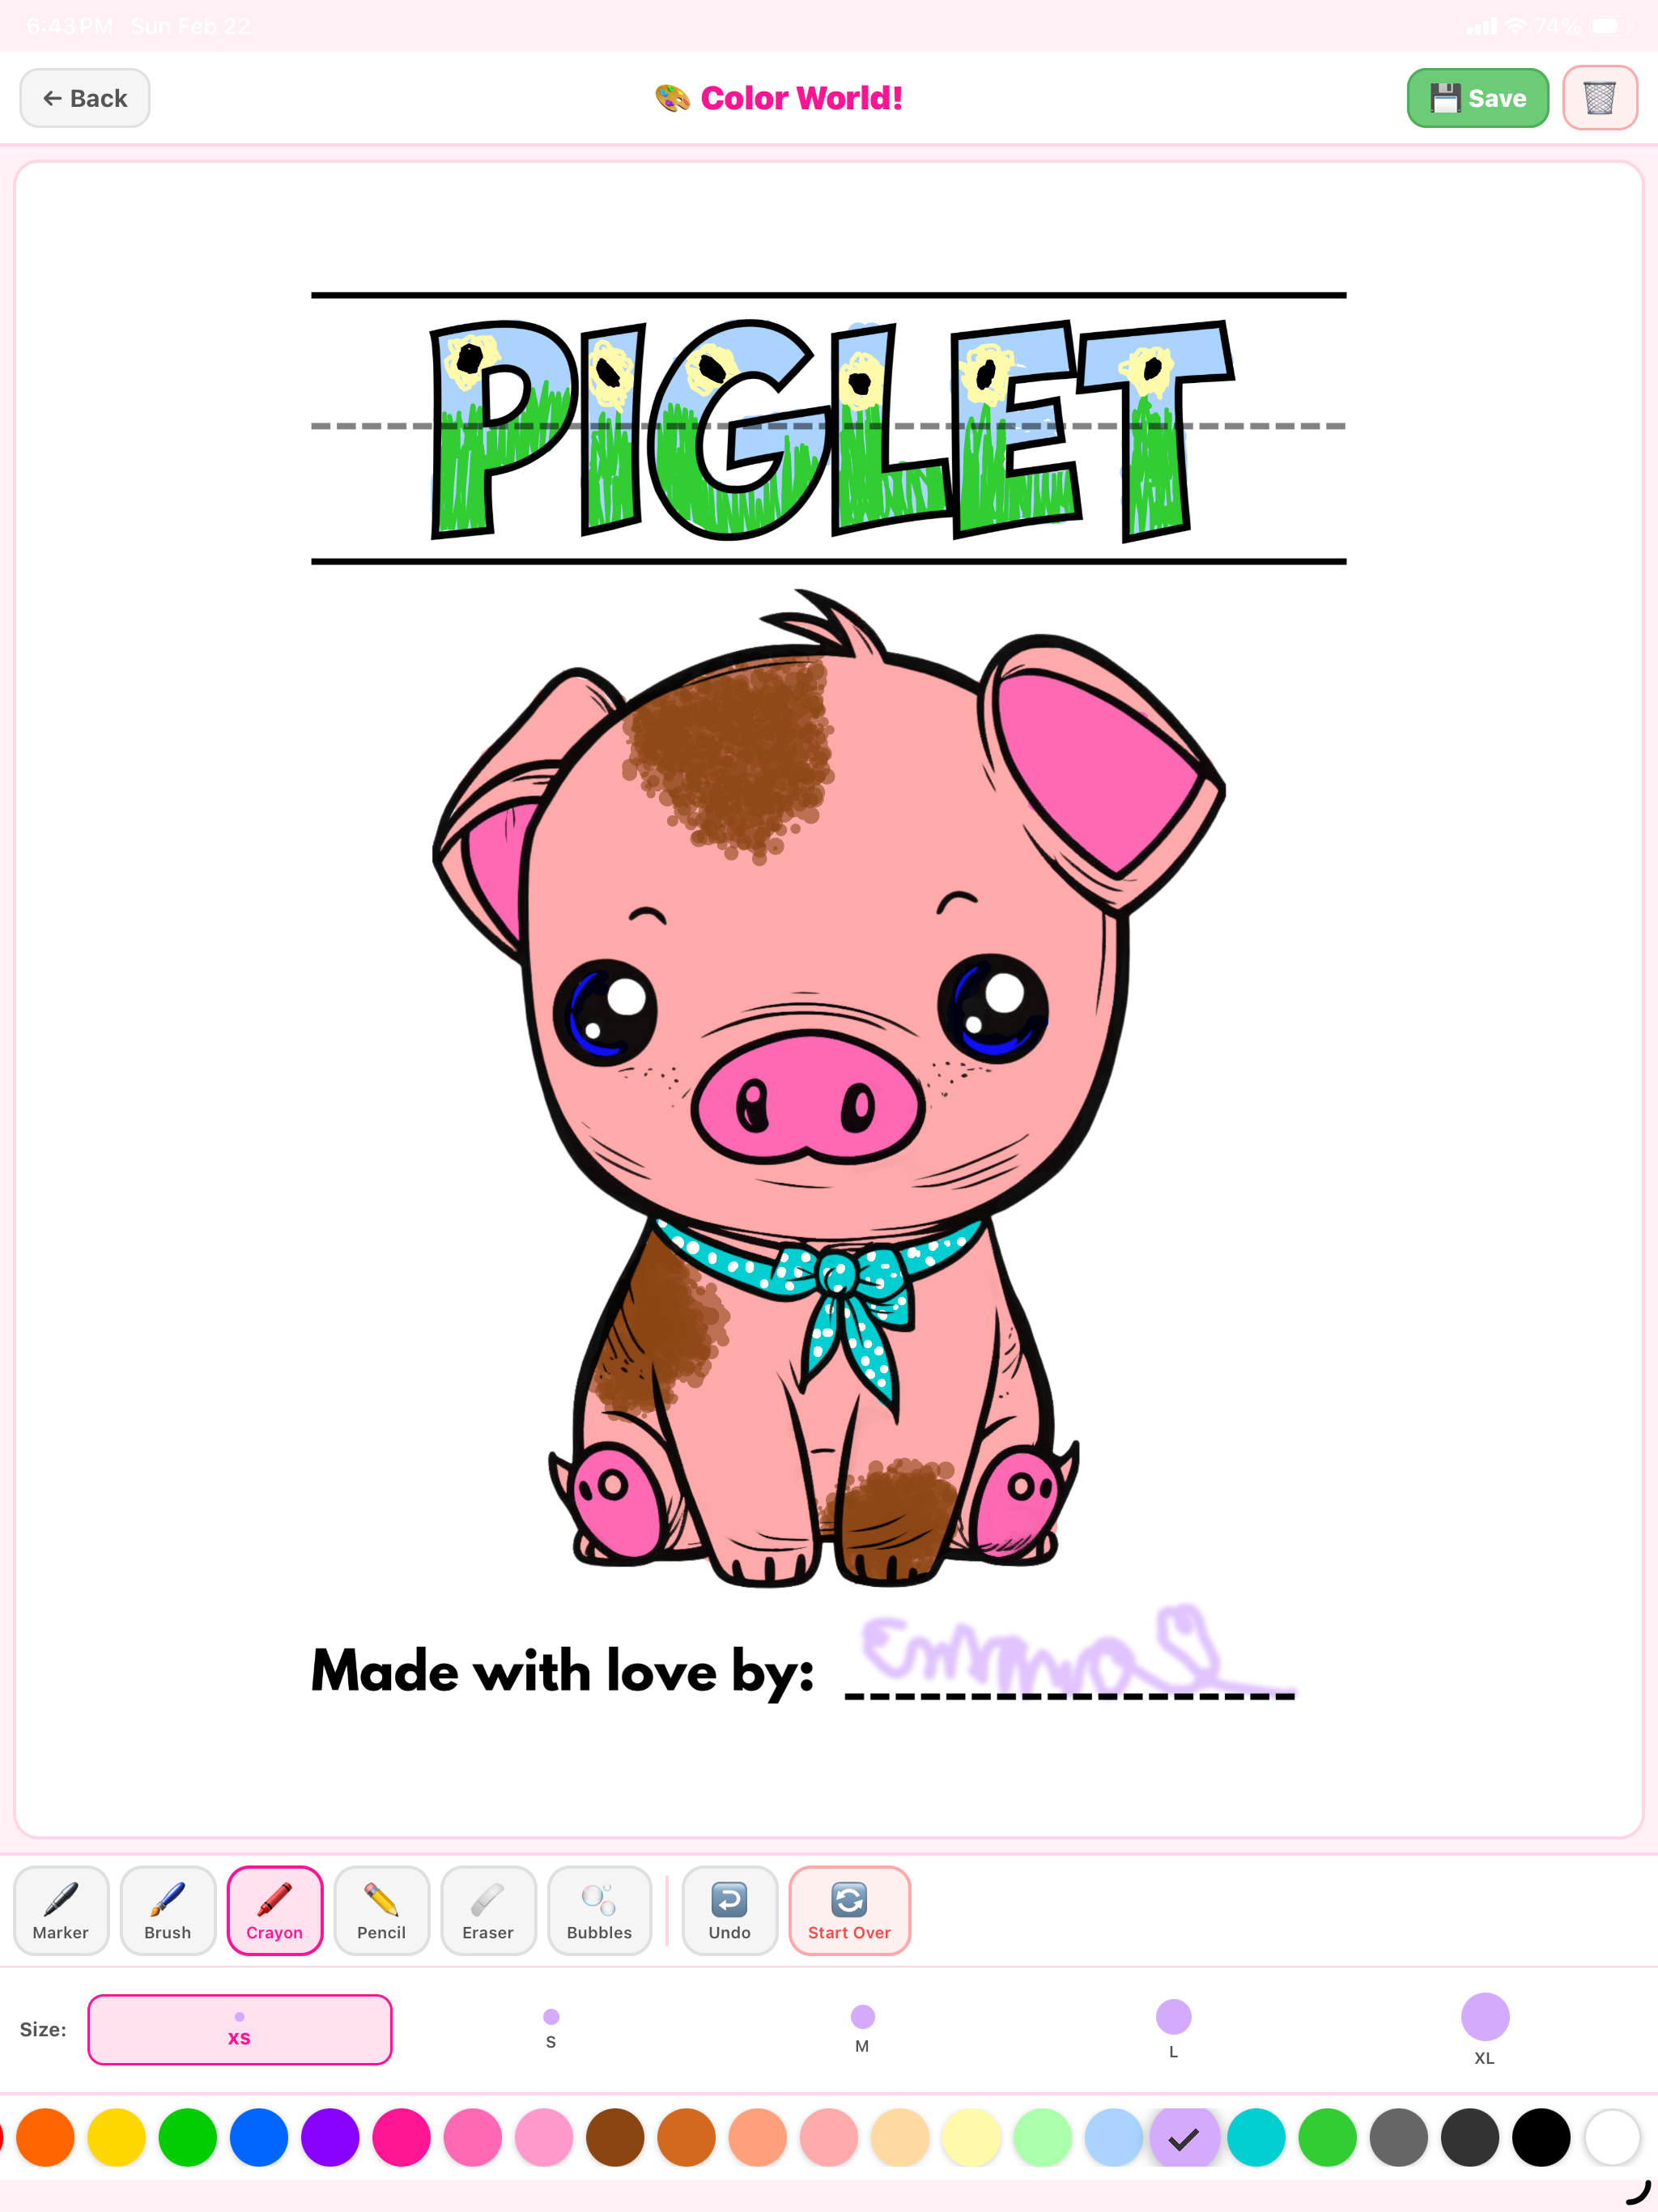Image resolution: width=1658 pixels, height=2212 pixels.
Task: Tap the palette icon beside the title
Action: pyautogui.click(x=673, y=98)
